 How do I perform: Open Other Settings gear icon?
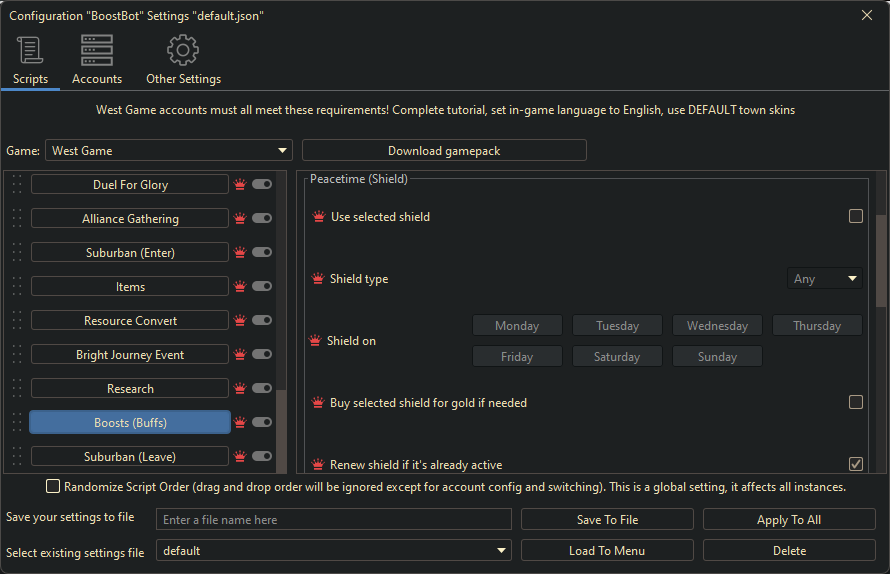(183, 50)
